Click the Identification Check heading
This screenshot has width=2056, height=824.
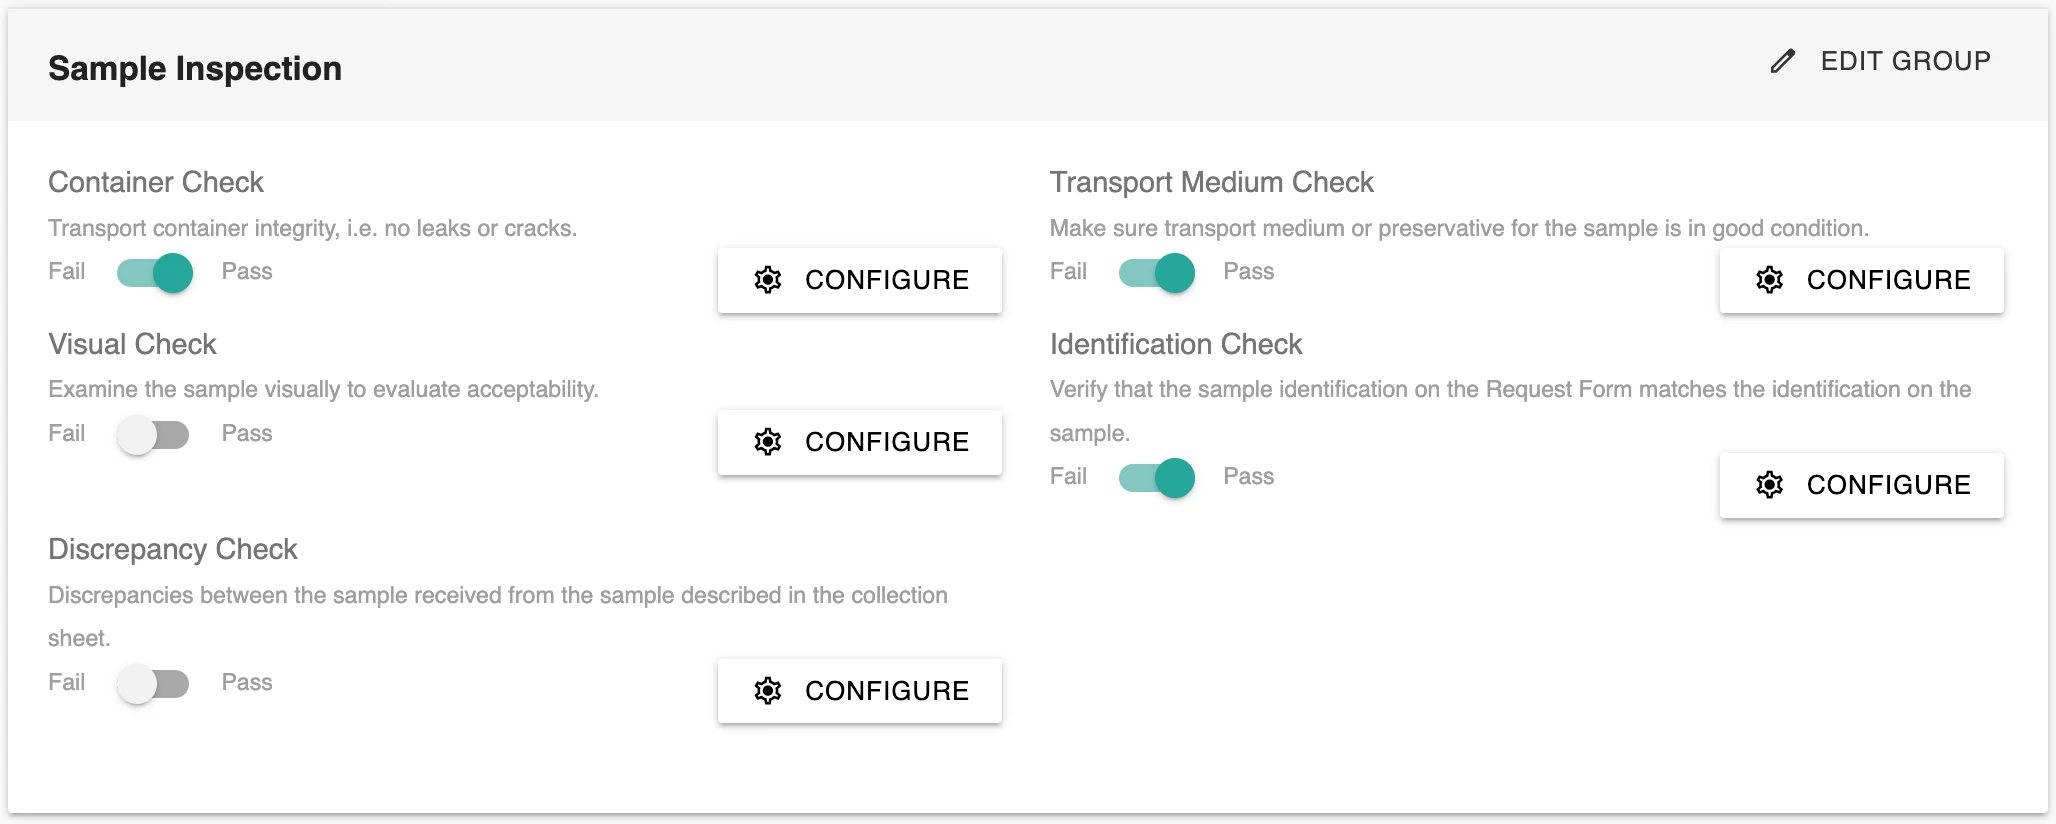[1176, 344]
